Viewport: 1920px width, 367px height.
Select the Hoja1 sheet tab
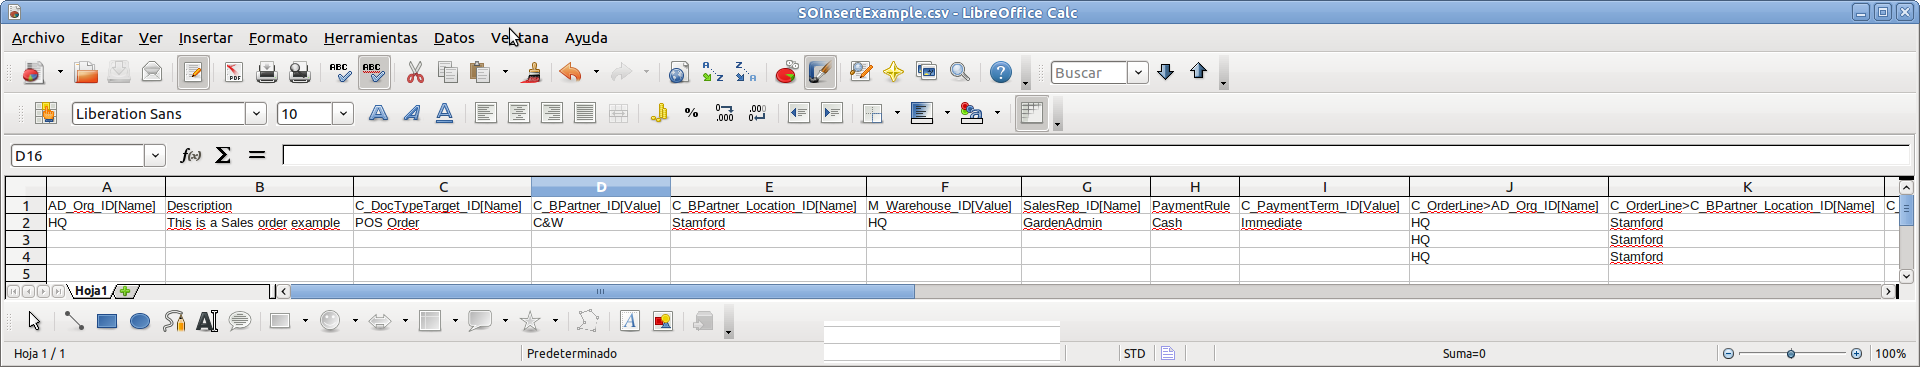(x=91, y=291)
